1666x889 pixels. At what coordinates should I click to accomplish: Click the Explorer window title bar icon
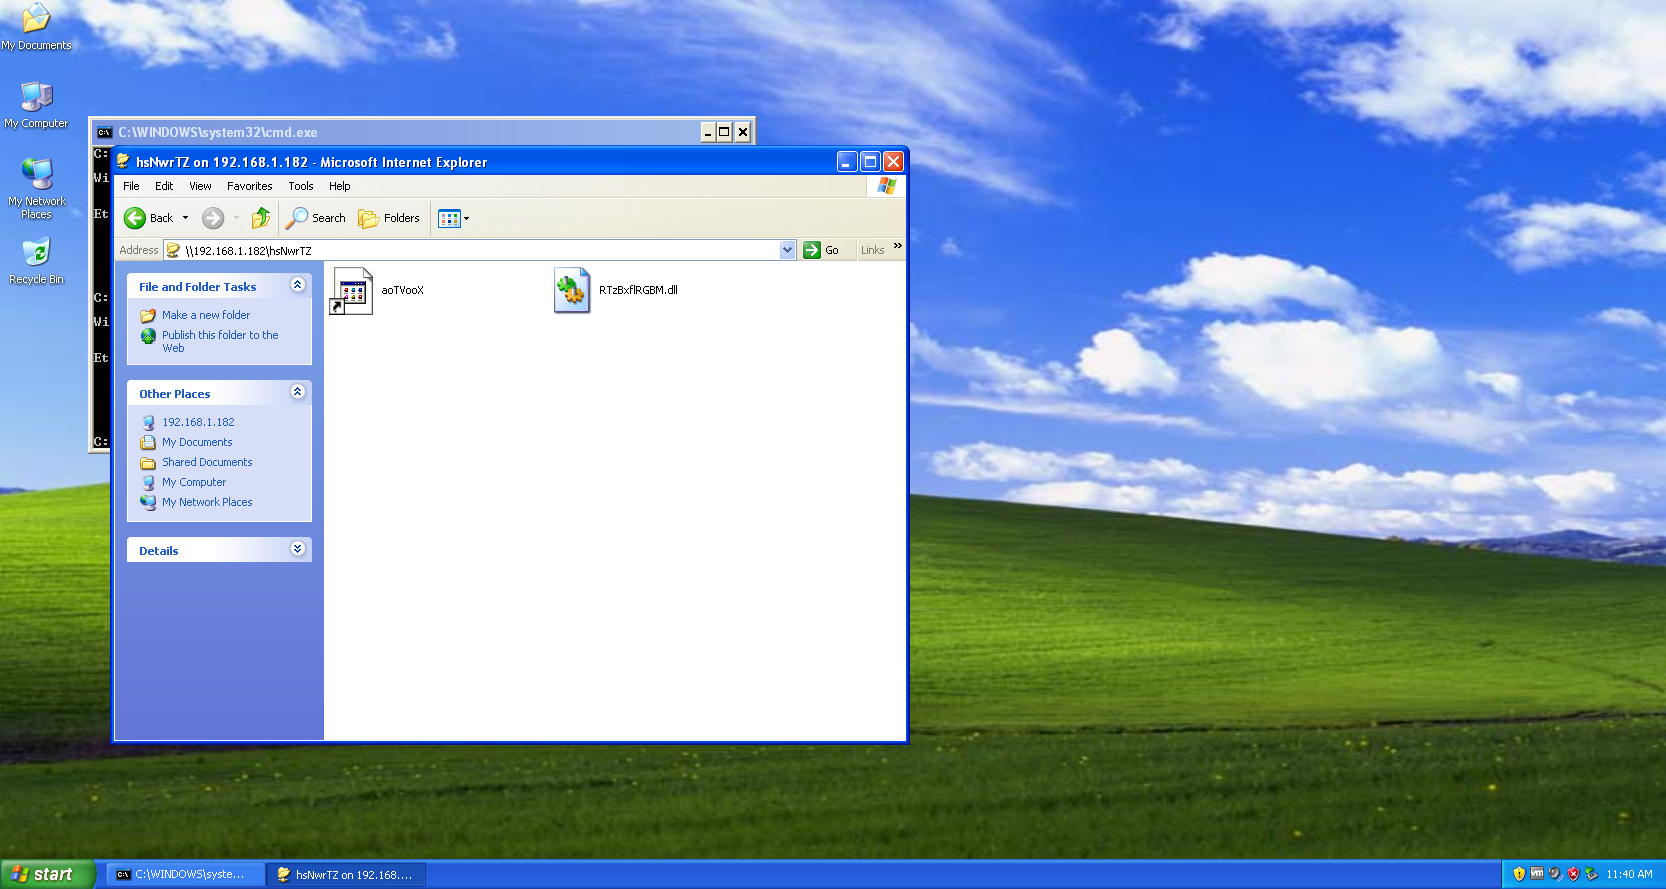(x=123, y=161)
